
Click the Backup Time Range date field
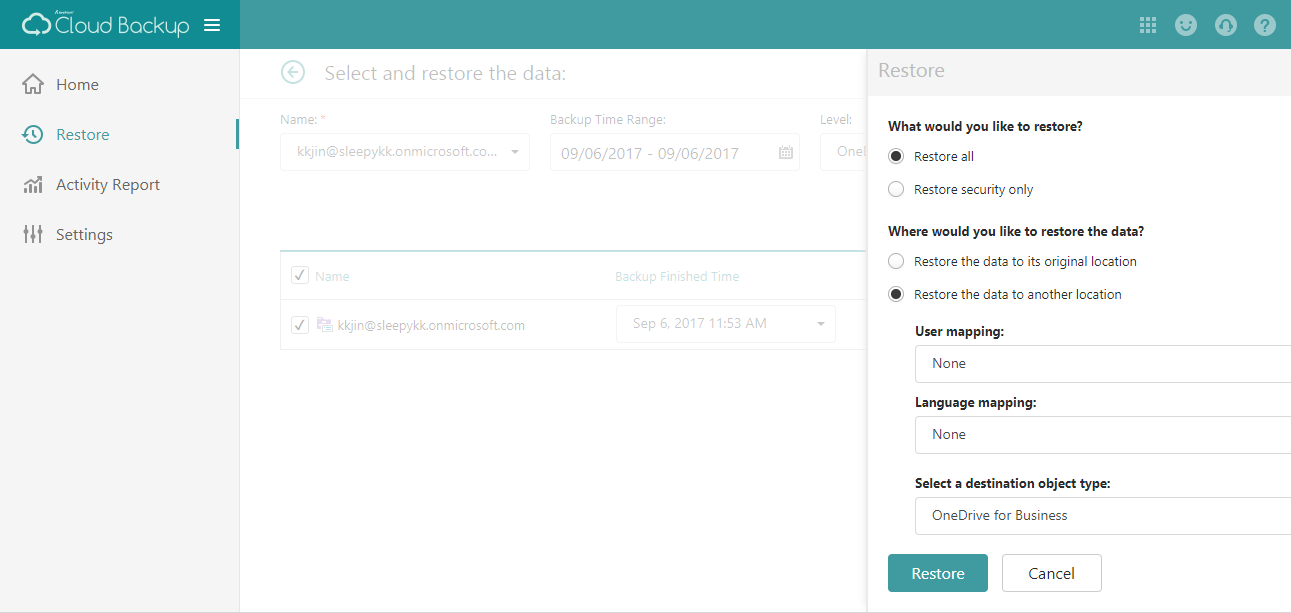click(675, 152)
